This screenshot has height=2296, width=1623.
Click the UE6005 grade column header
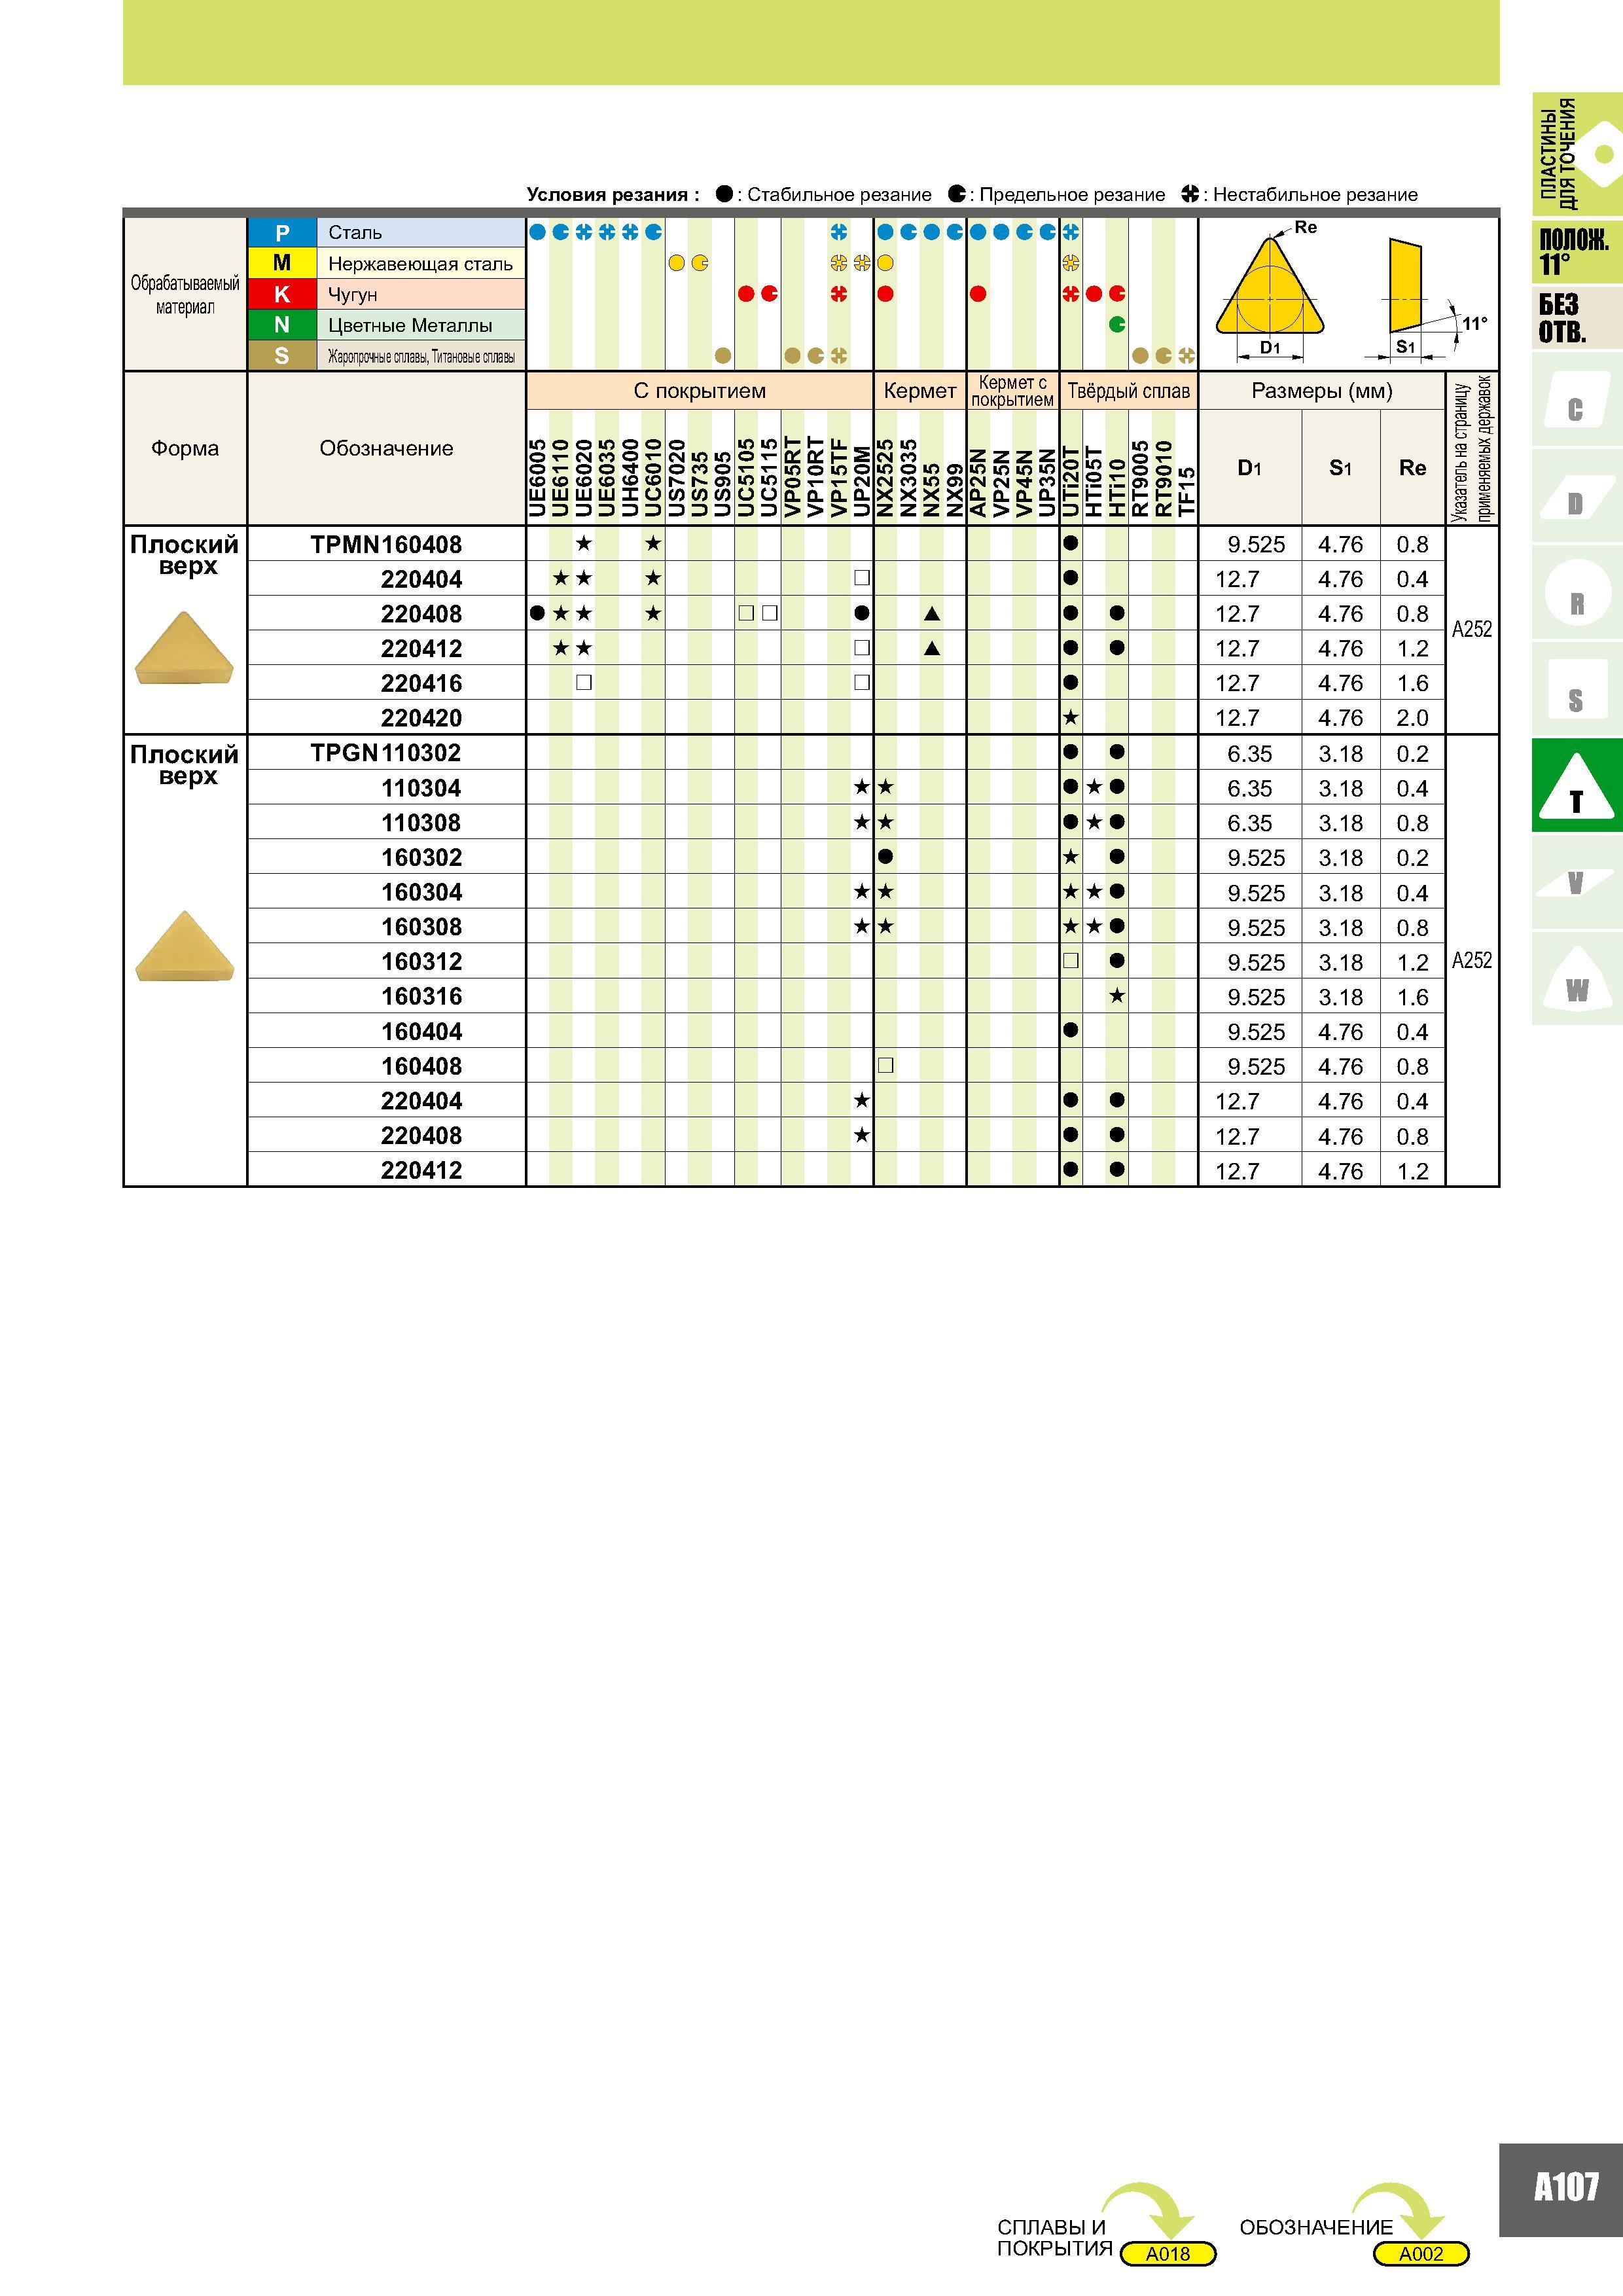coord(537,478)
